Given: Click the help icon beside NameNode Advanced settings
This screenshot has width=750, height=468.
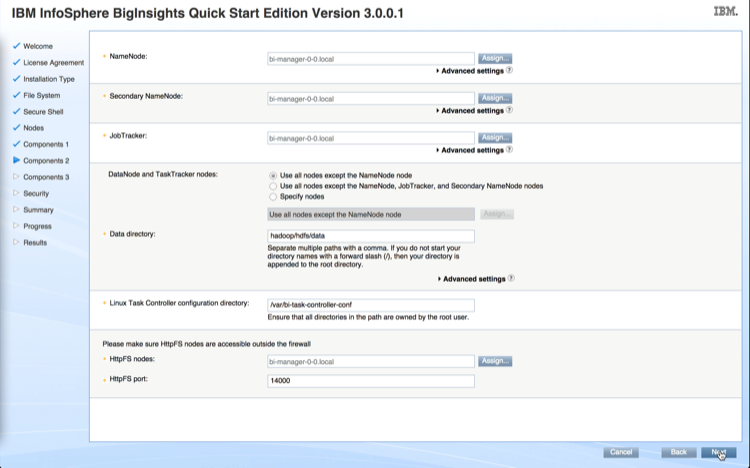Looking at the screenshot, I should [x=509, y=70].
